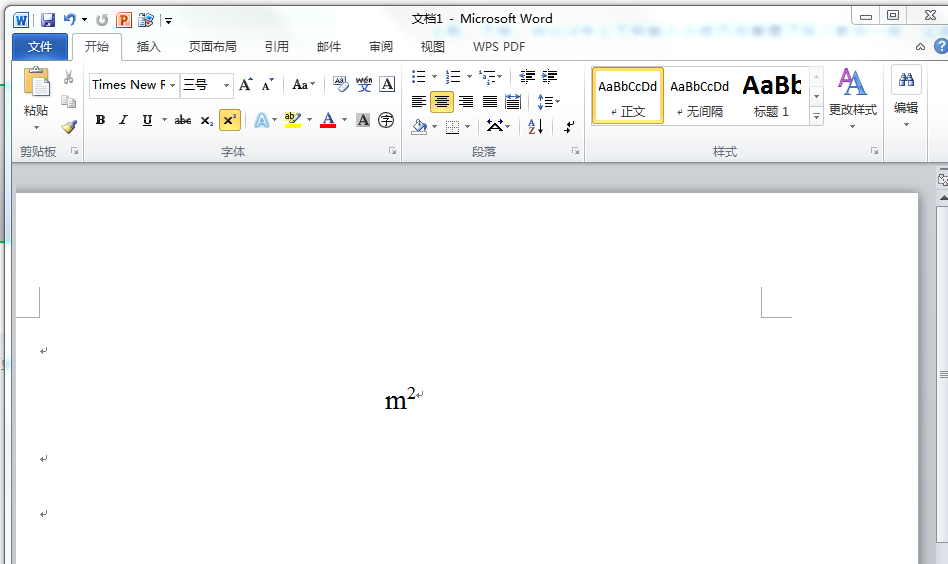Open the phonetic guide (wén) tool
Image resolution: width=948 pixels, height=564 pixels.
pos(364,84)
